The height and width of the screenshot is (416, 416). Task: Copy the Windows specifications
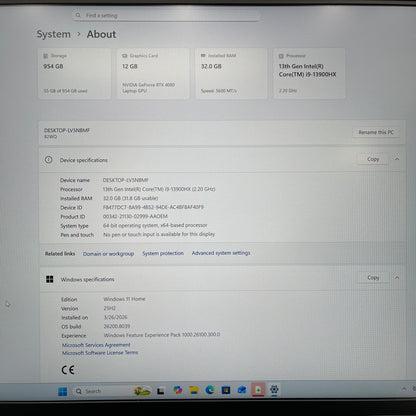pos(373,277)
